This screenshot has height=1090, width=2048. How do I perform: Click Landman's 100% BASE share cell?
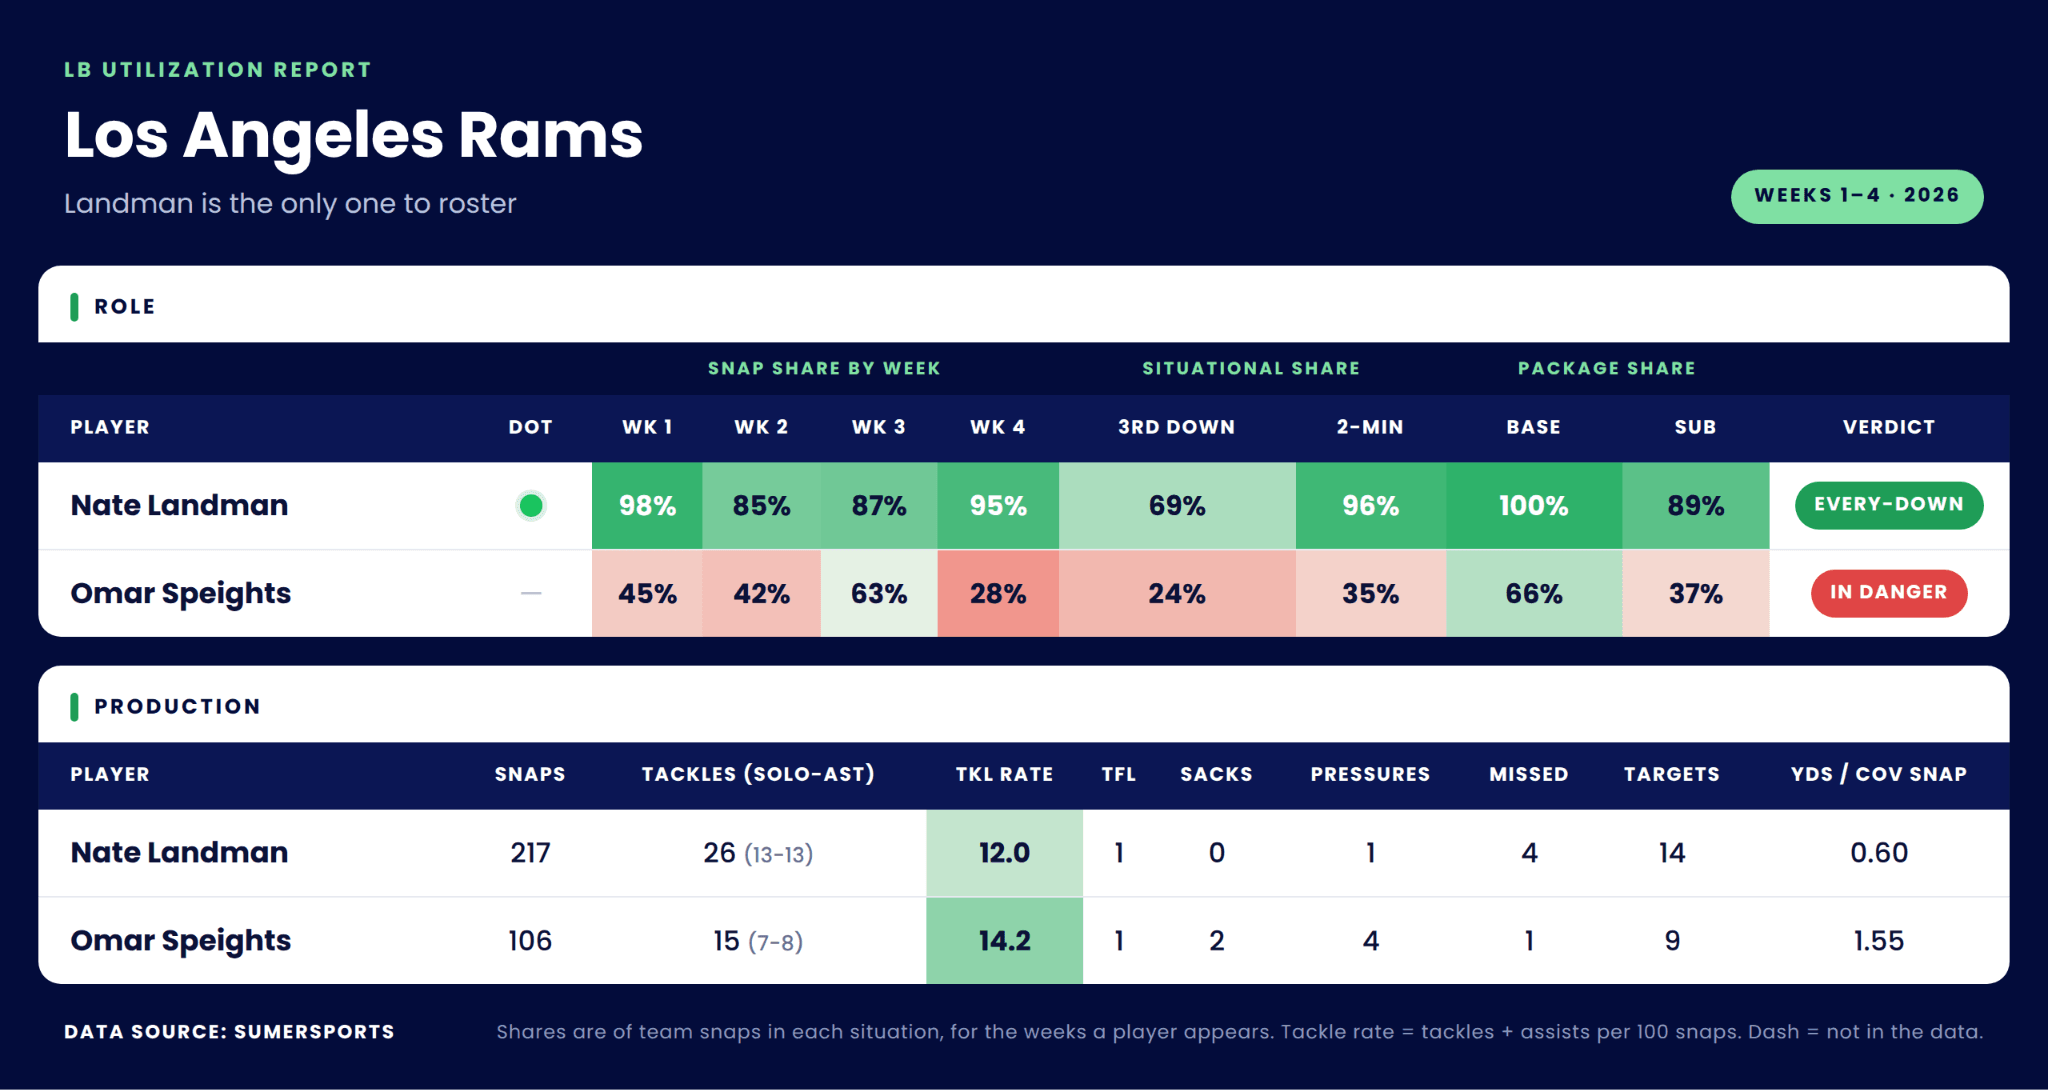coord(1534,506)
